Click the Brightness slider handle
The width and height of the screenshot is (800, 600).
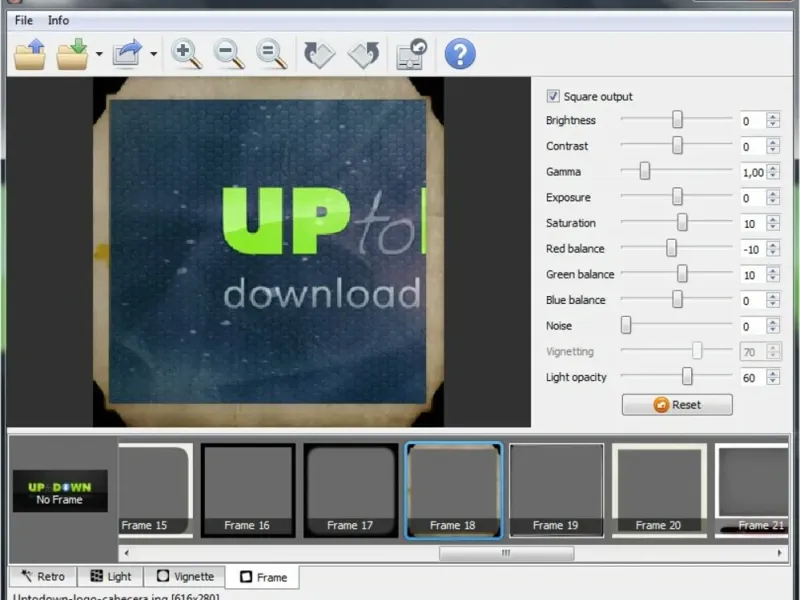point(677,120)
